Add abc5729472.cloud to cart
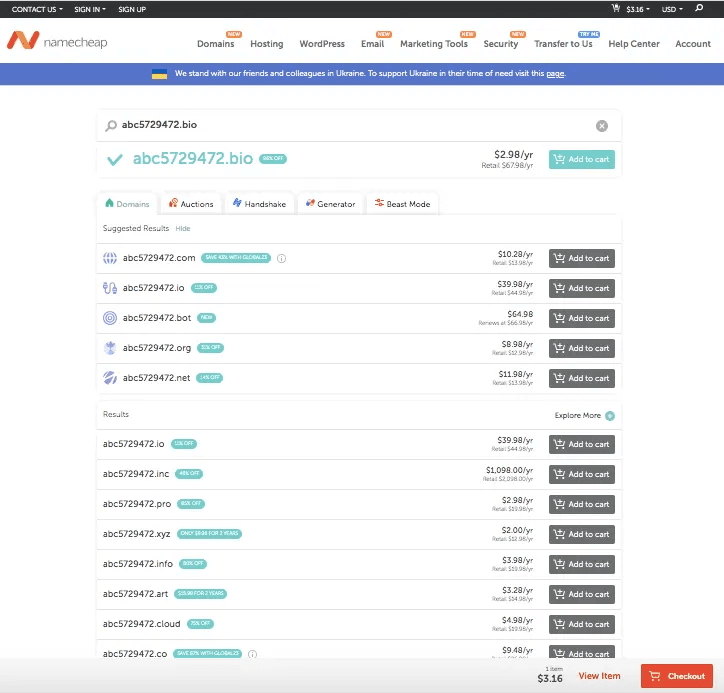Screen dimensions: 724x693 point(581,625)
